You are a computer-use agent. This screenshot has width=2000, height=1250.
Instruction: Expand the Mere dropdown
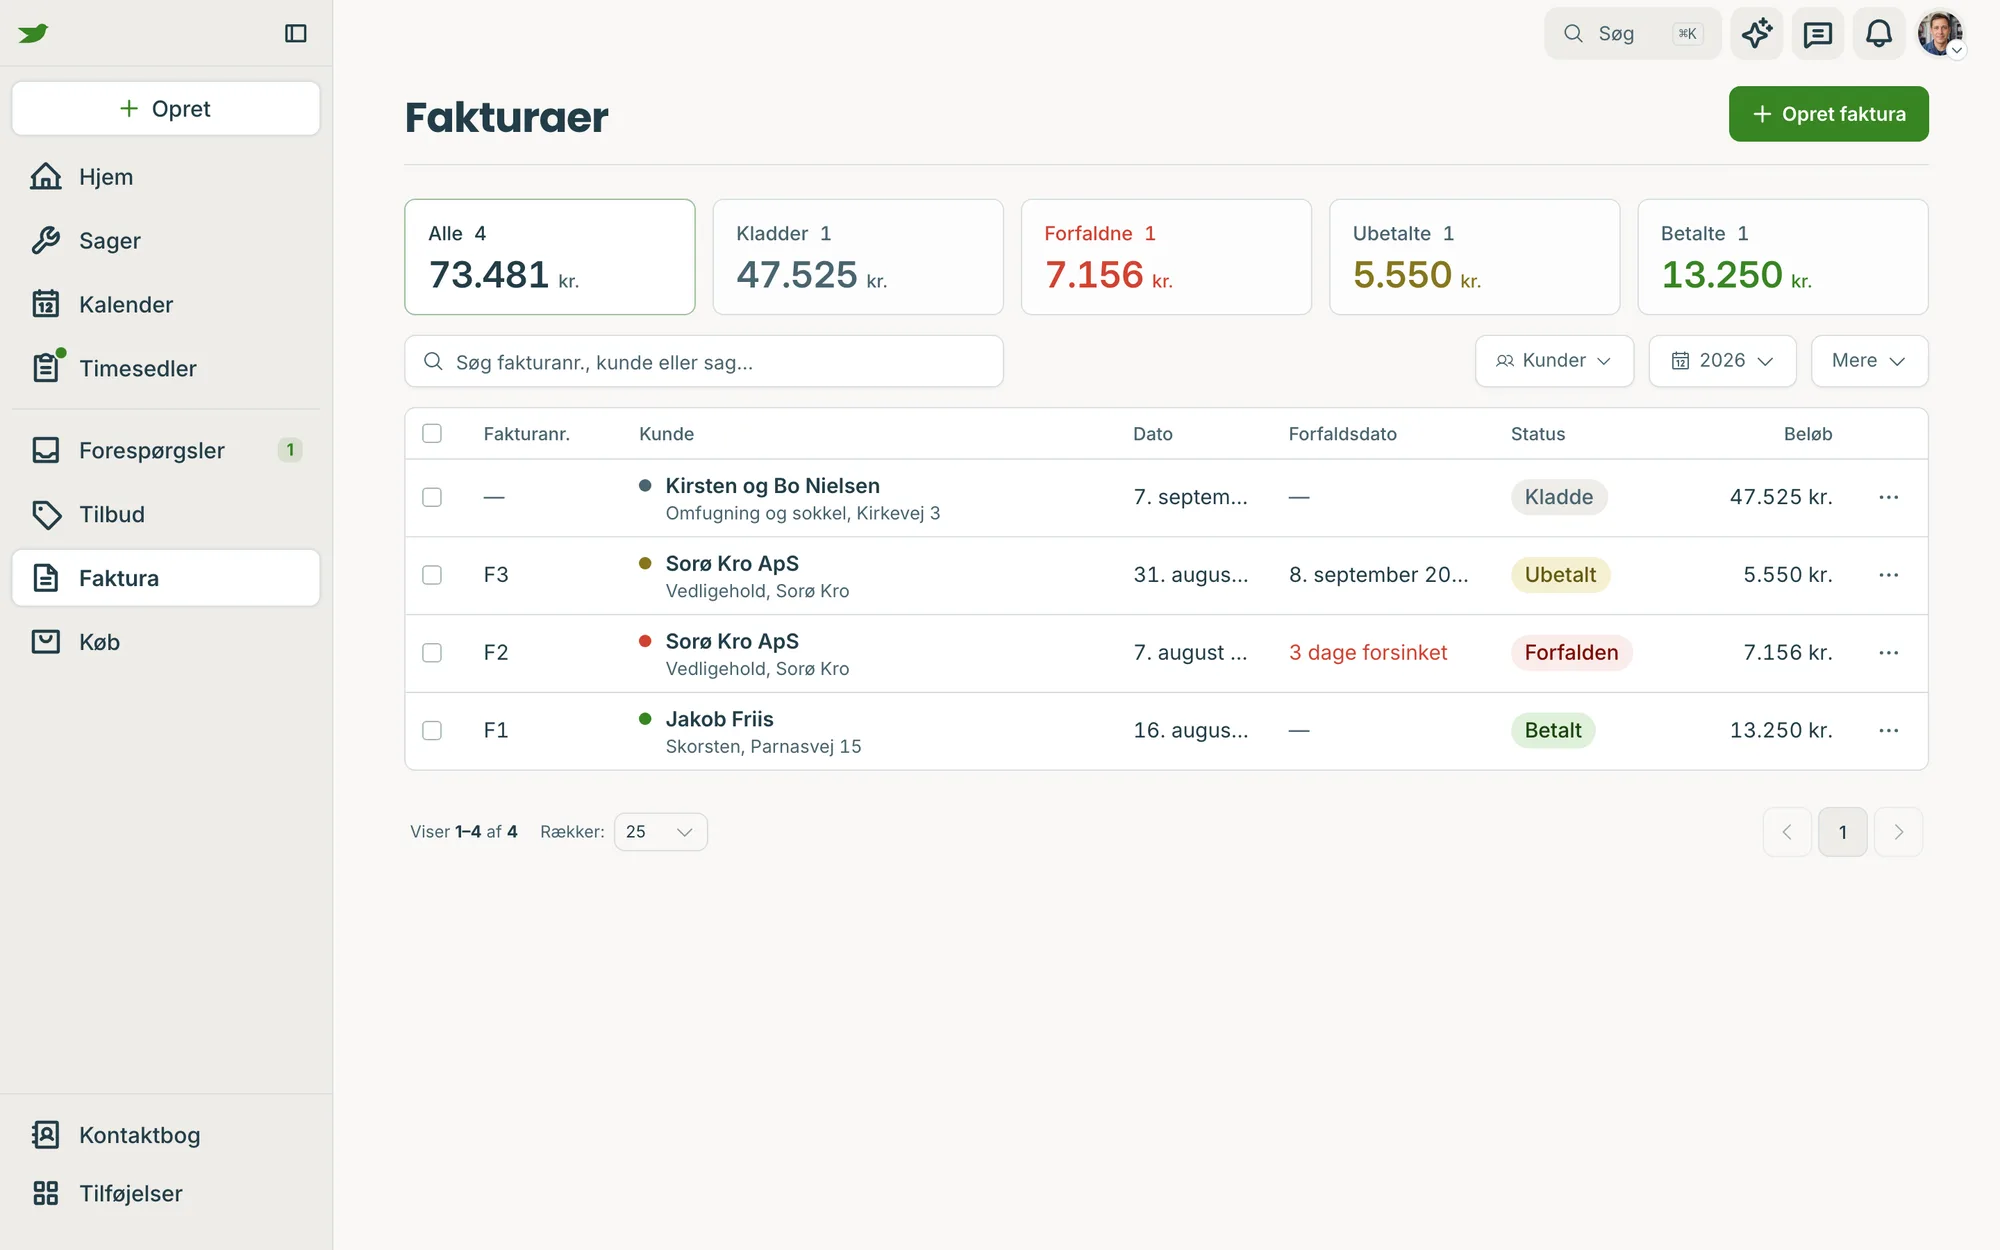point(1869,361)
